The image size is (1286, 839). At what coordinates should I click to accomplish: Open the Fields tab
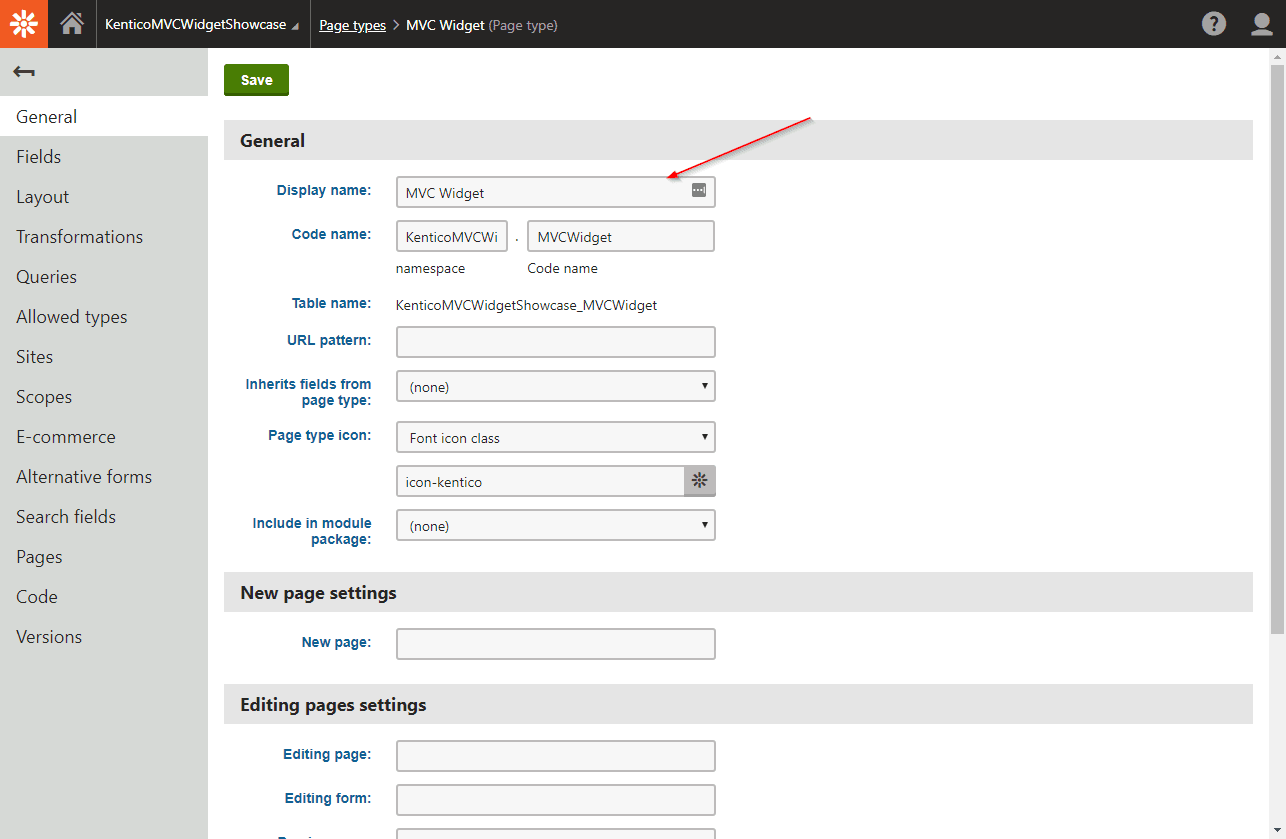[x=104, y=156]
